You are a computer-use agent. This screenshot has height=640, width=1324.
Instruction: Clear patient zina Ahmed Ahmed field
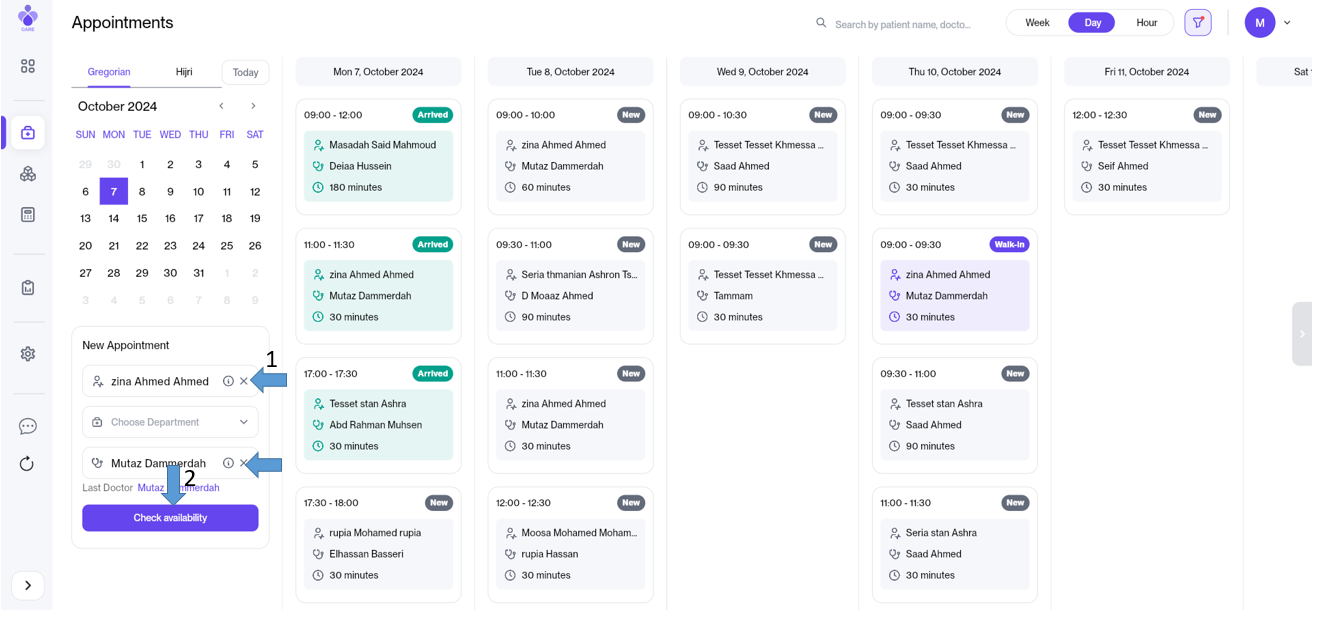click(x=244, y=381)
